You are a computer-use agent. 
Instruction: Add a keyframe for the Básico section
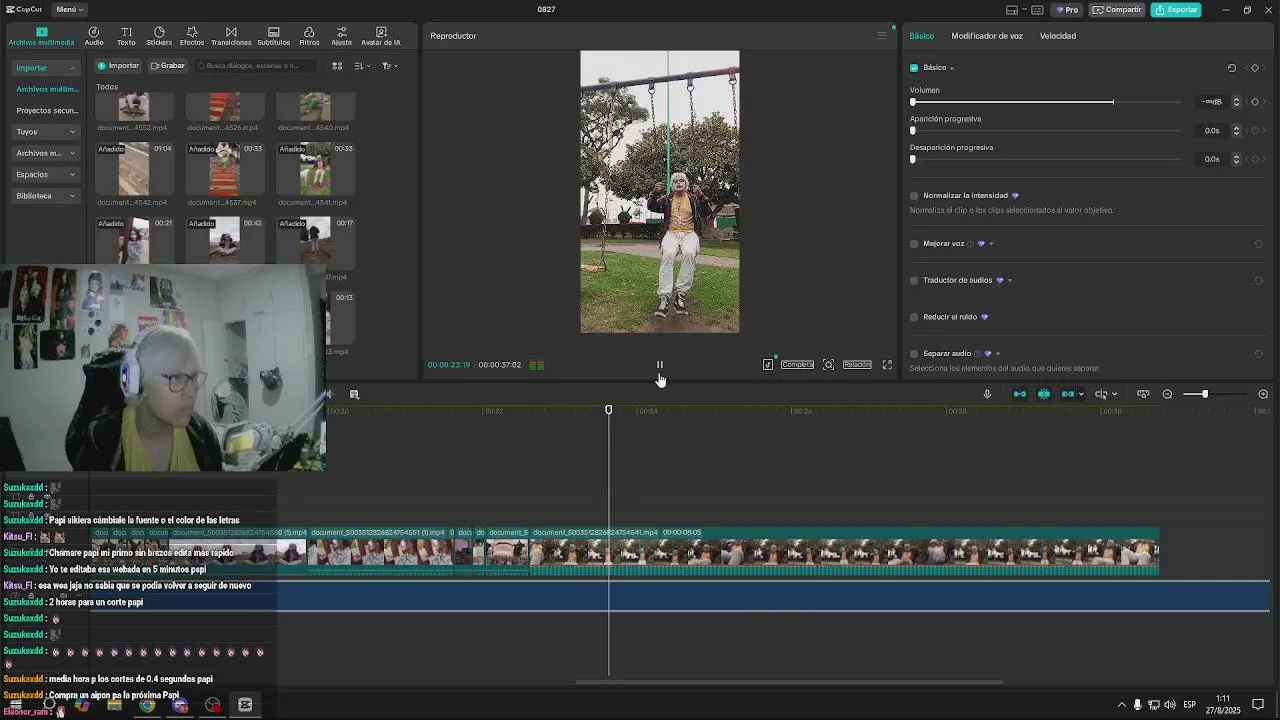coord(1255,68)
